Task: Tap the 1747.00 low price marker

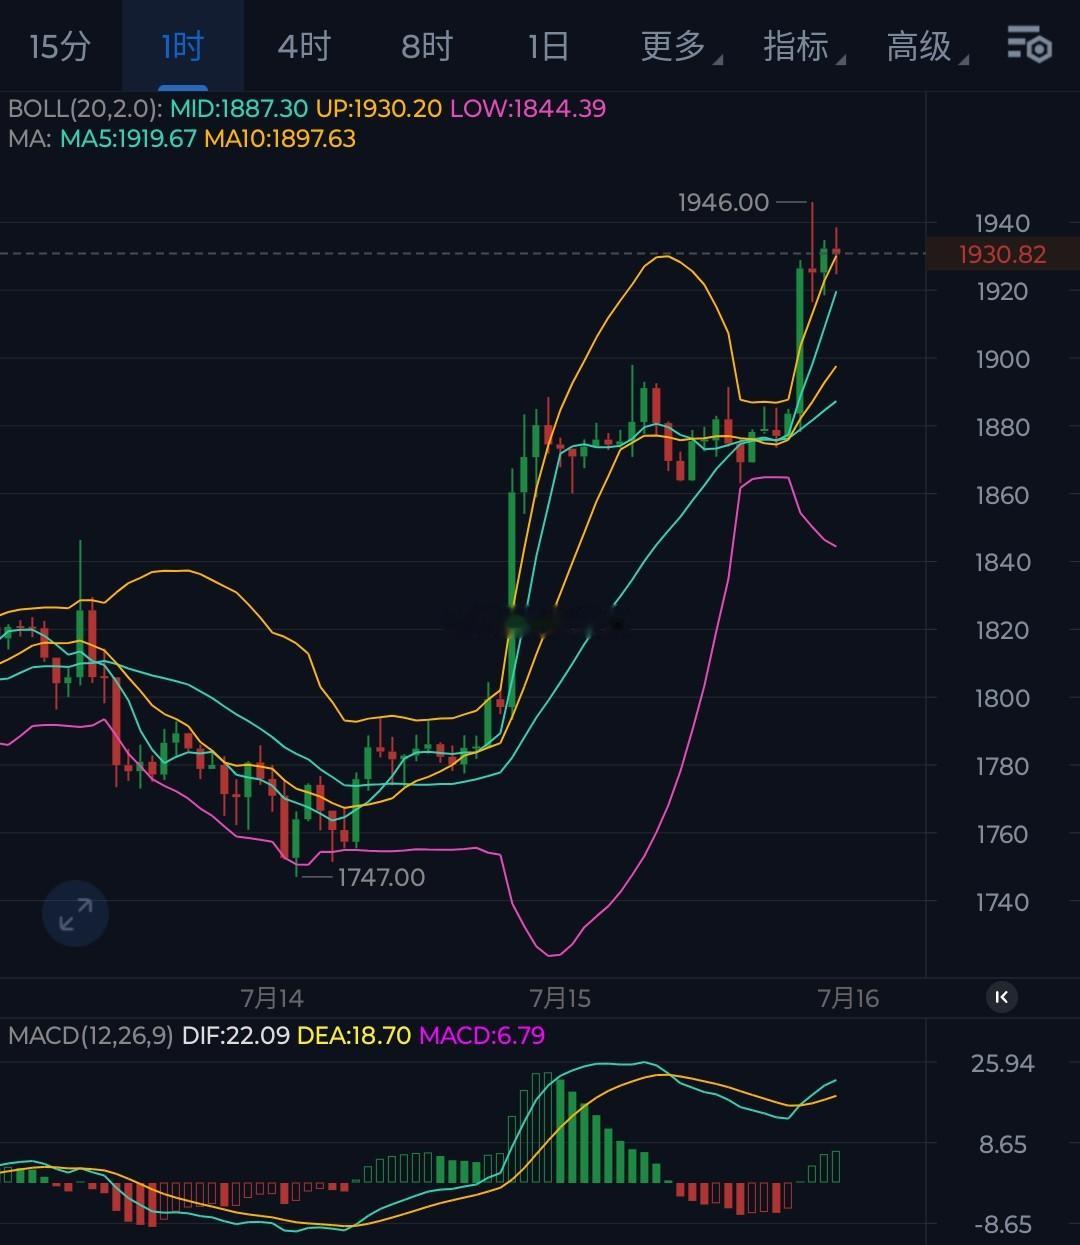Action: [381, 877]
